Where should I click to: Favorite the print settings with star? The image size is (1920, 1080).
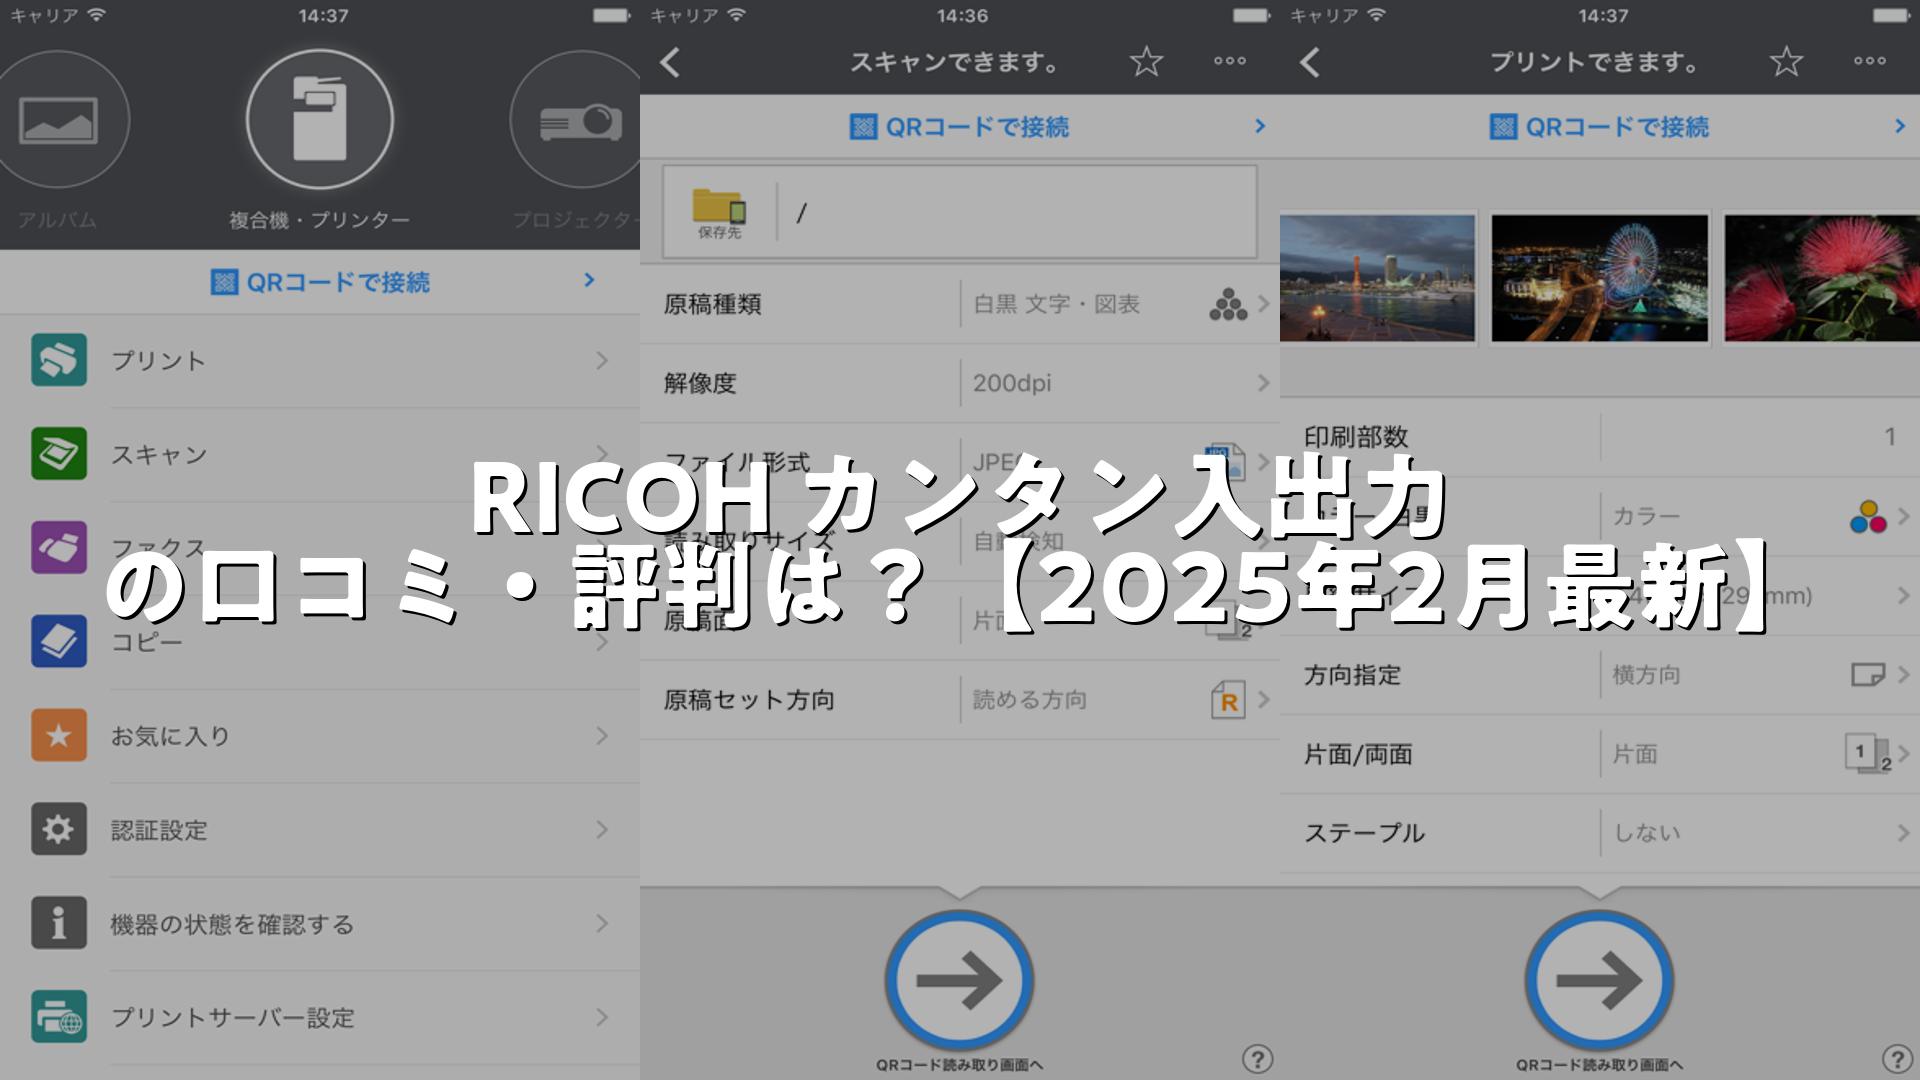[1786, 62]
